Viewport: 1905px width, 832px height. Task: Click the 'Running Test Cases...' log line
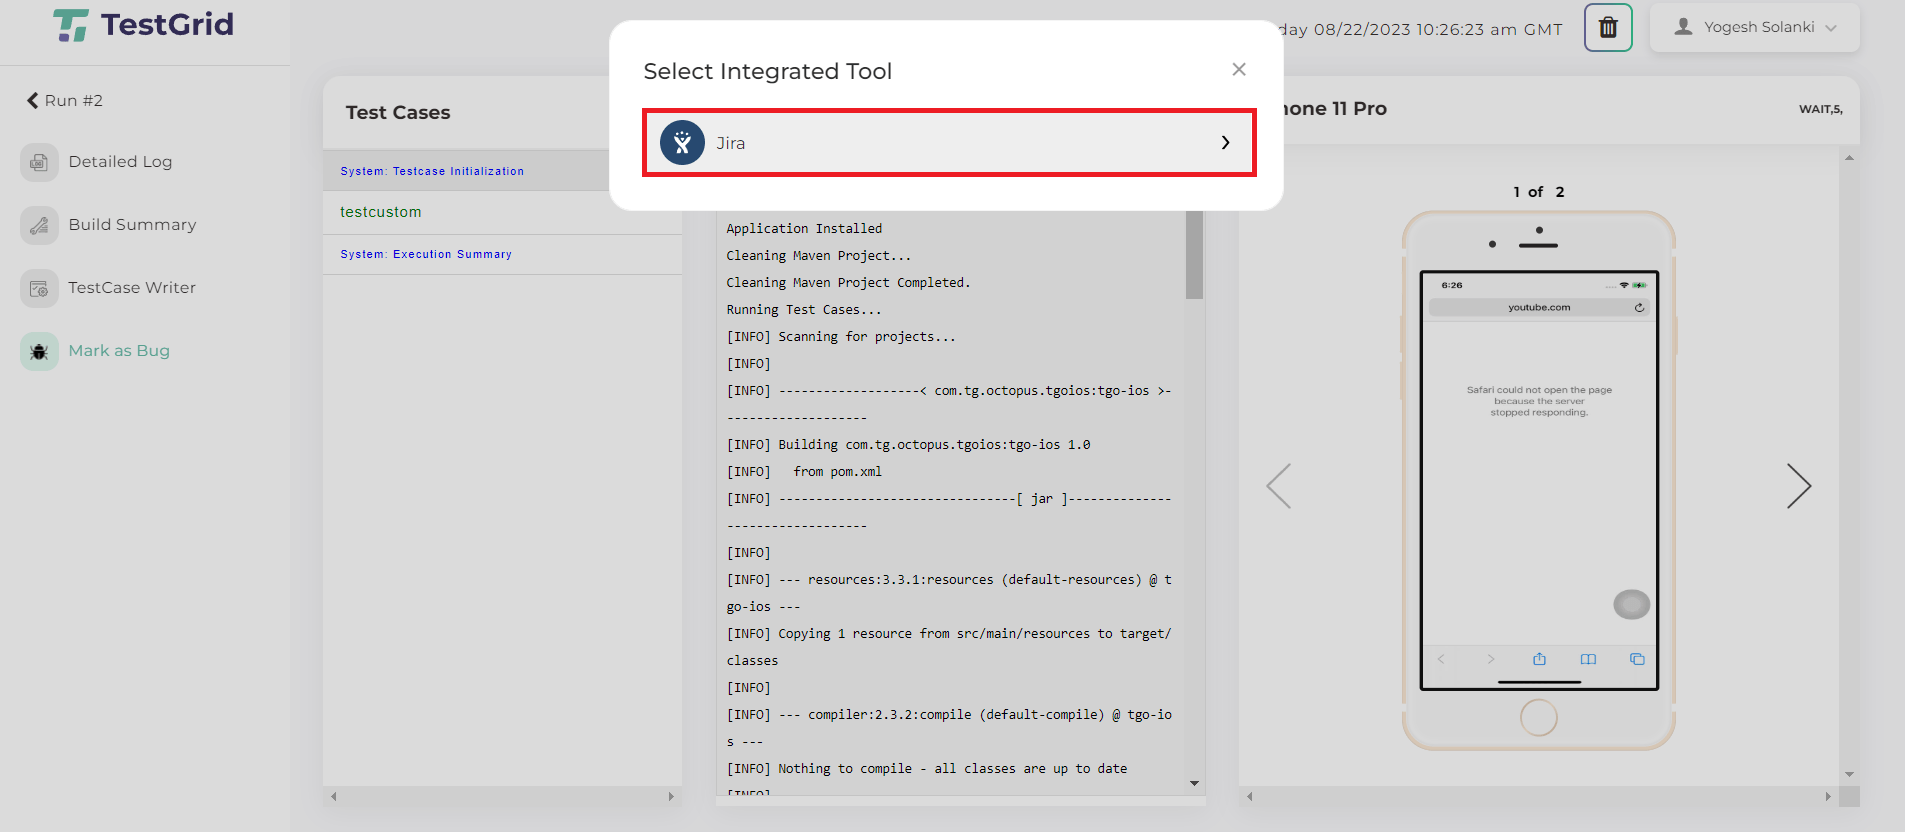point(804,310)
